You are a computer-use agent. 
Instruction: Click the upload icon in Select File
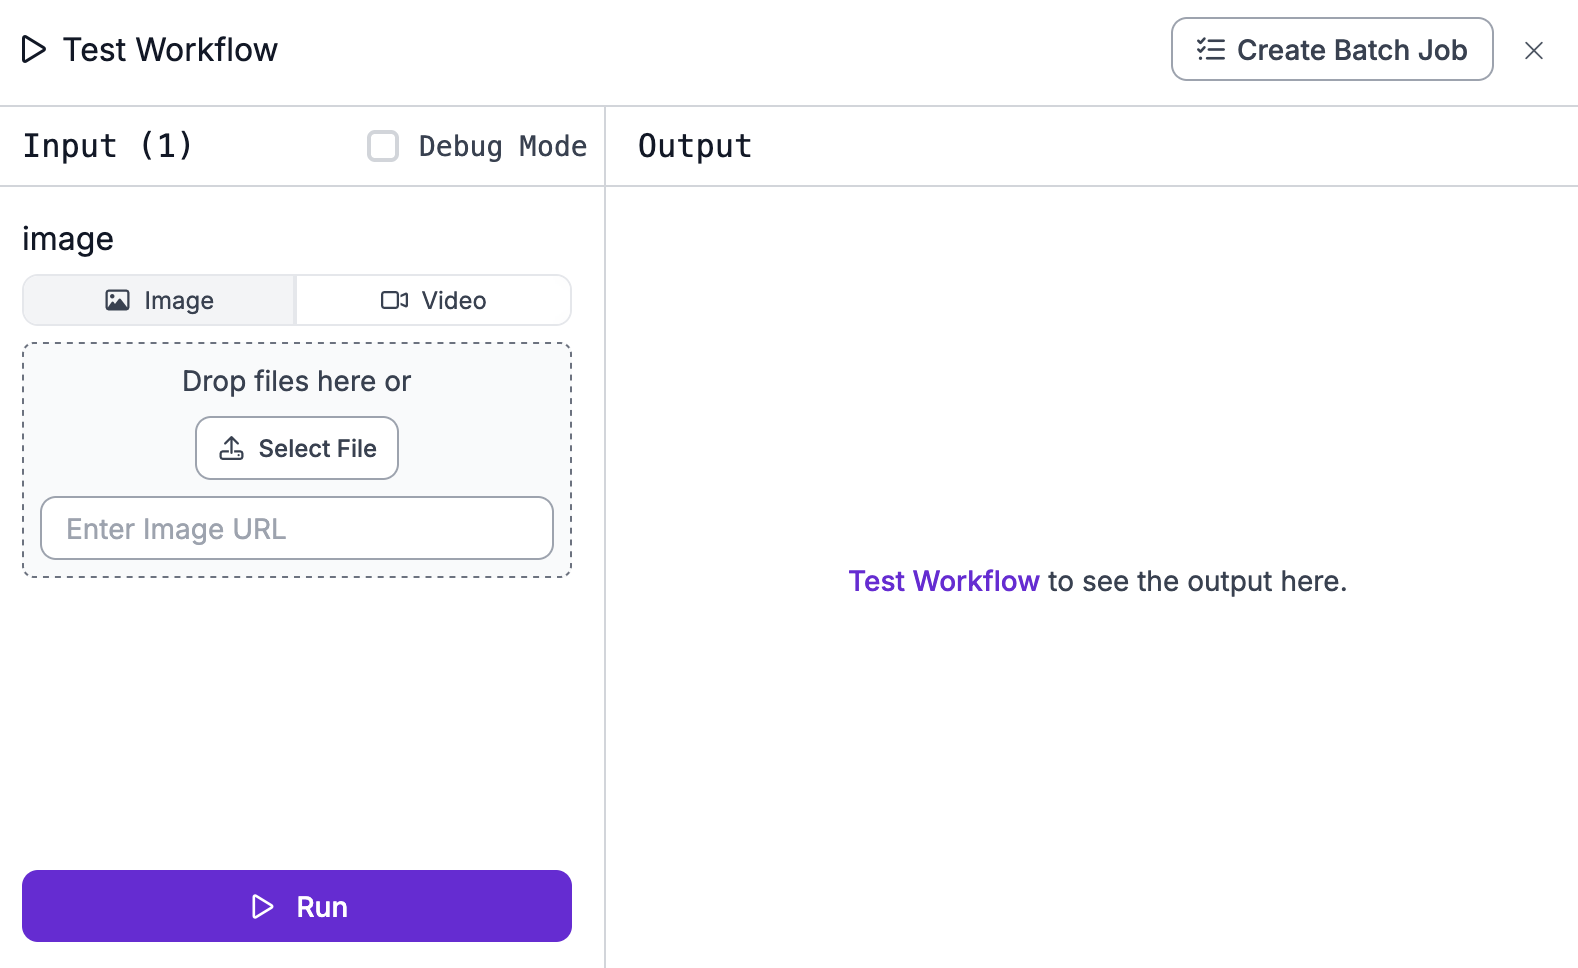tap(232, 448)
